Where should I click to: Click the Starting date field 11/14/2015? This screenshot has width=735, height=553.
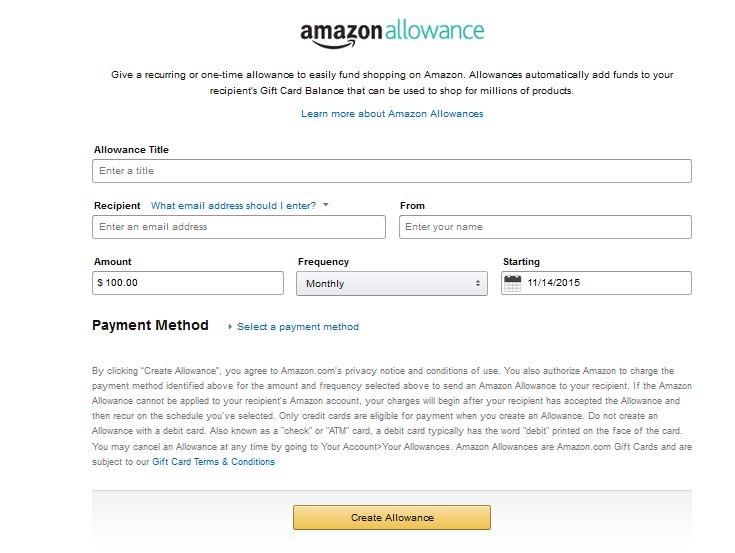605,283
